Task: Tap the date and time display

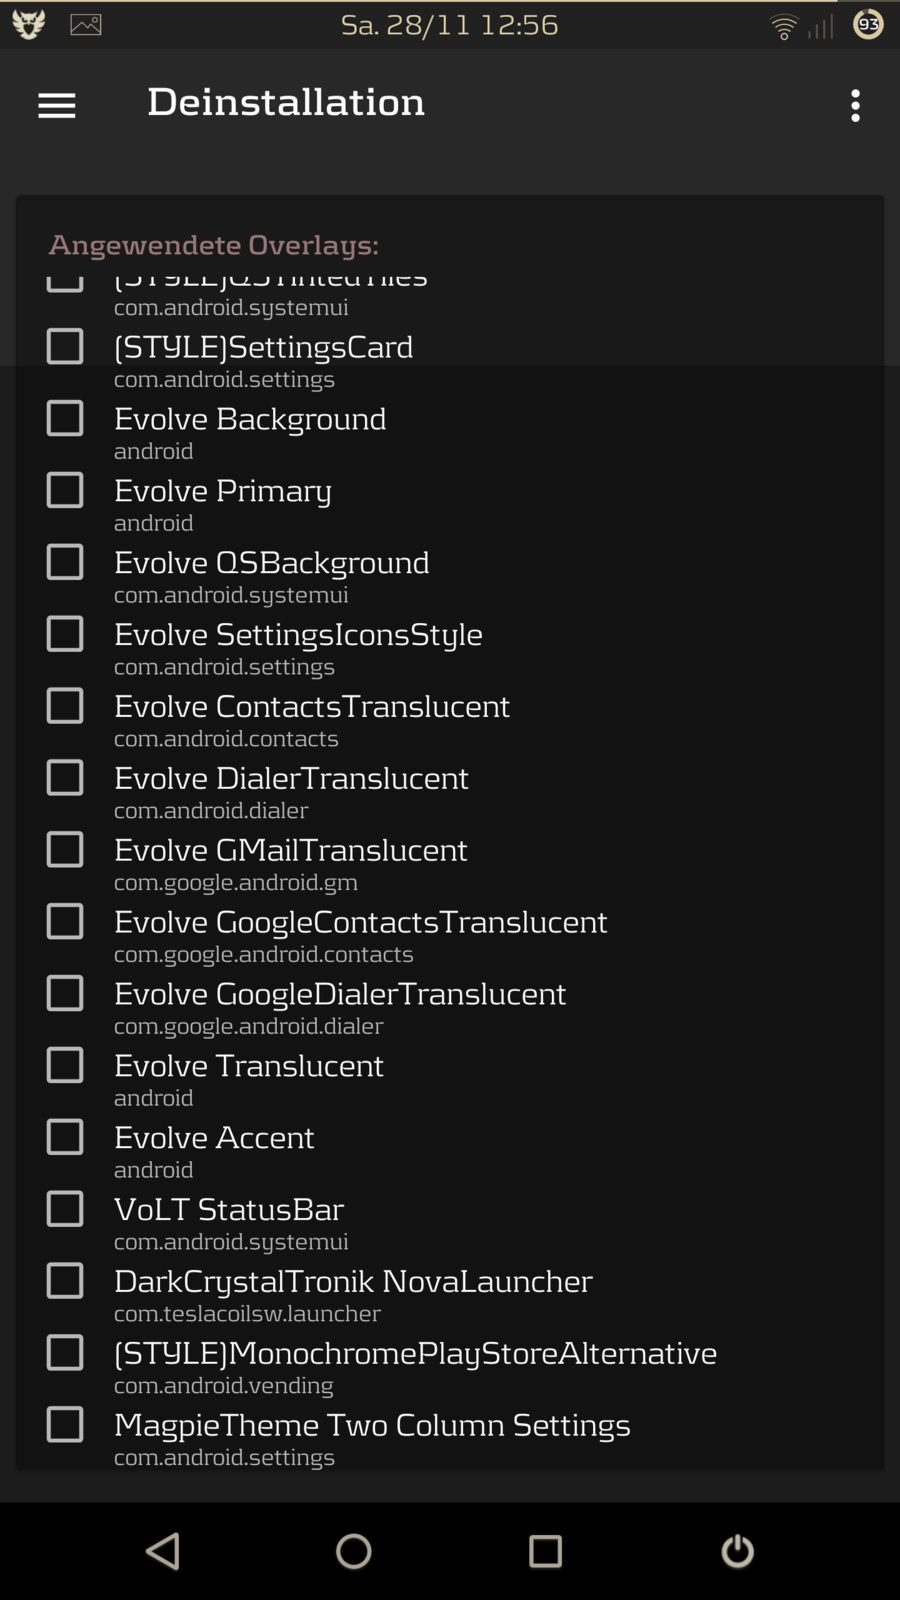Action: tap(449, 24)
